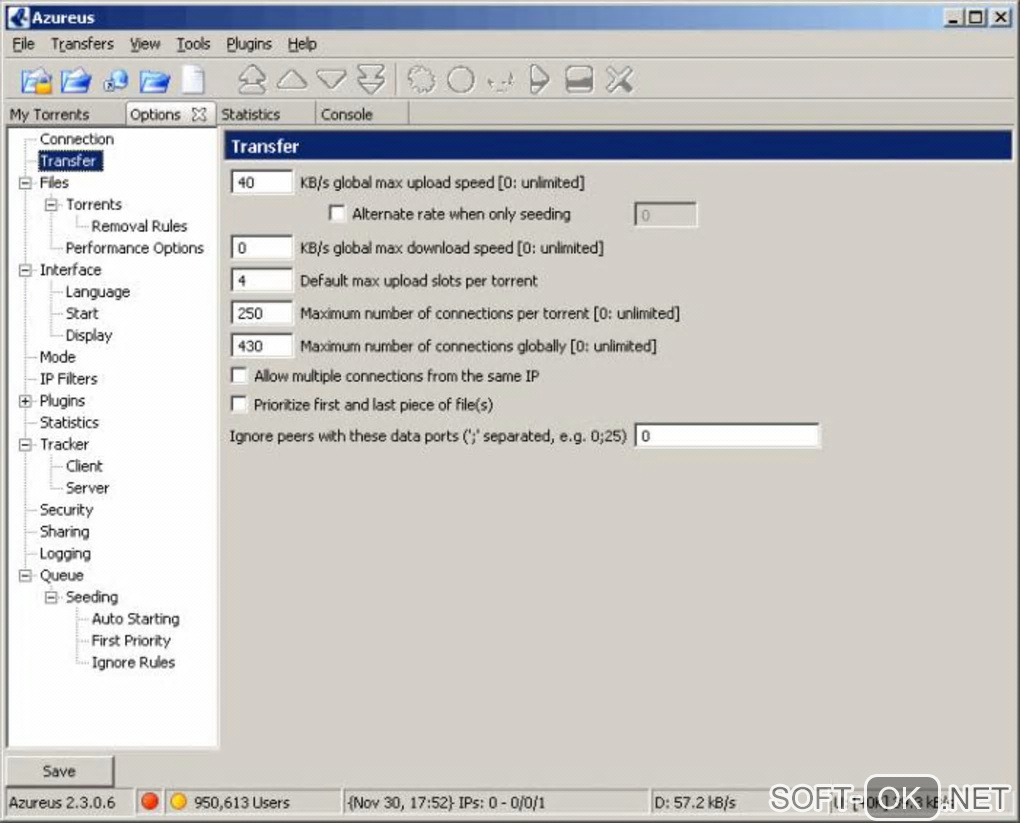Collapse the Torrents tree node

click(51, 205)
